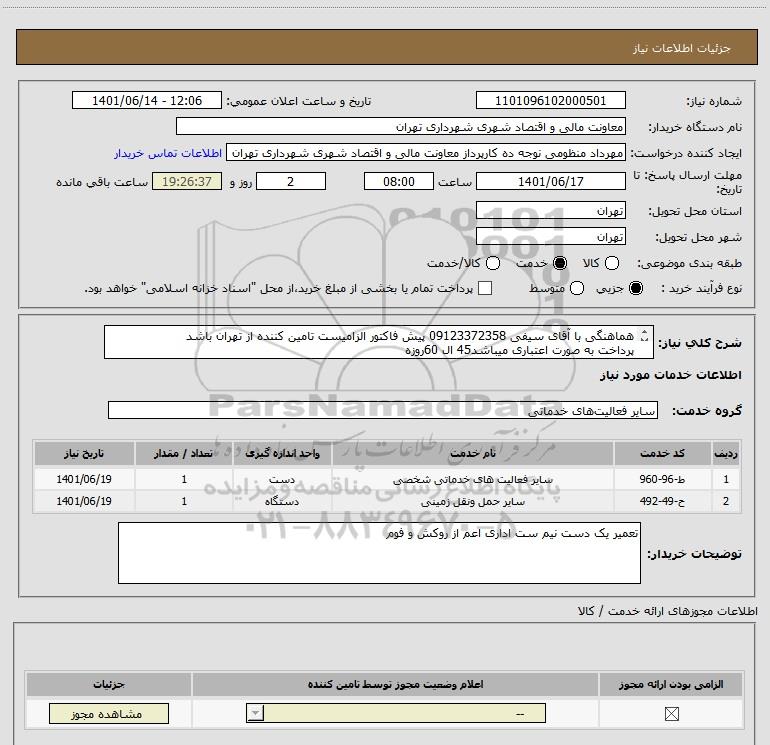The width and height of the screenshot is (770, 745).
Task: Click the buyer organization name field
Action: (x=401, y=127)
